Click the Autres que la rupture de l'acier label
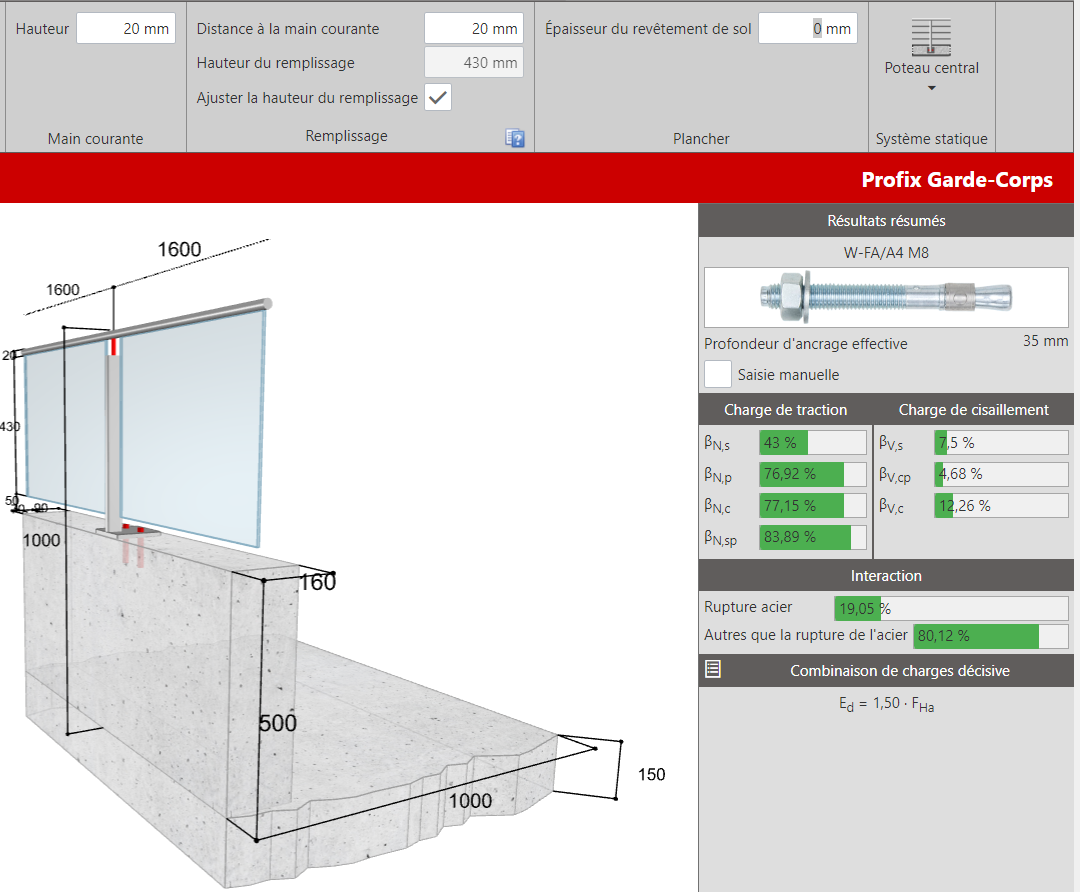 tap(805, 635)
